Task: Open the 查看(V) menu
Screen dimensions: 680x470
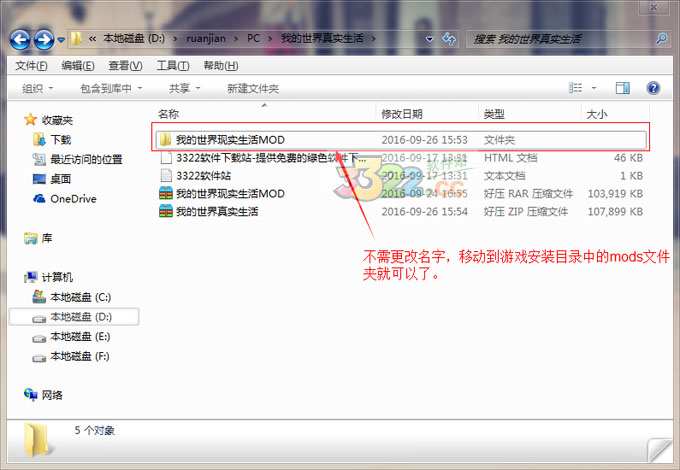Action: pos(125,65)
